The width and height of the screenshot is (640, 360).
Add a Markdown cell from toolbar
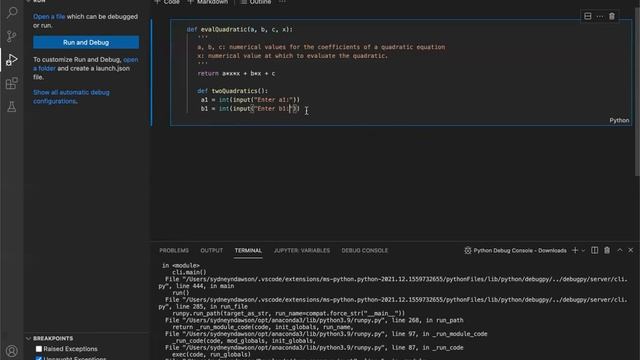(208, 2)
